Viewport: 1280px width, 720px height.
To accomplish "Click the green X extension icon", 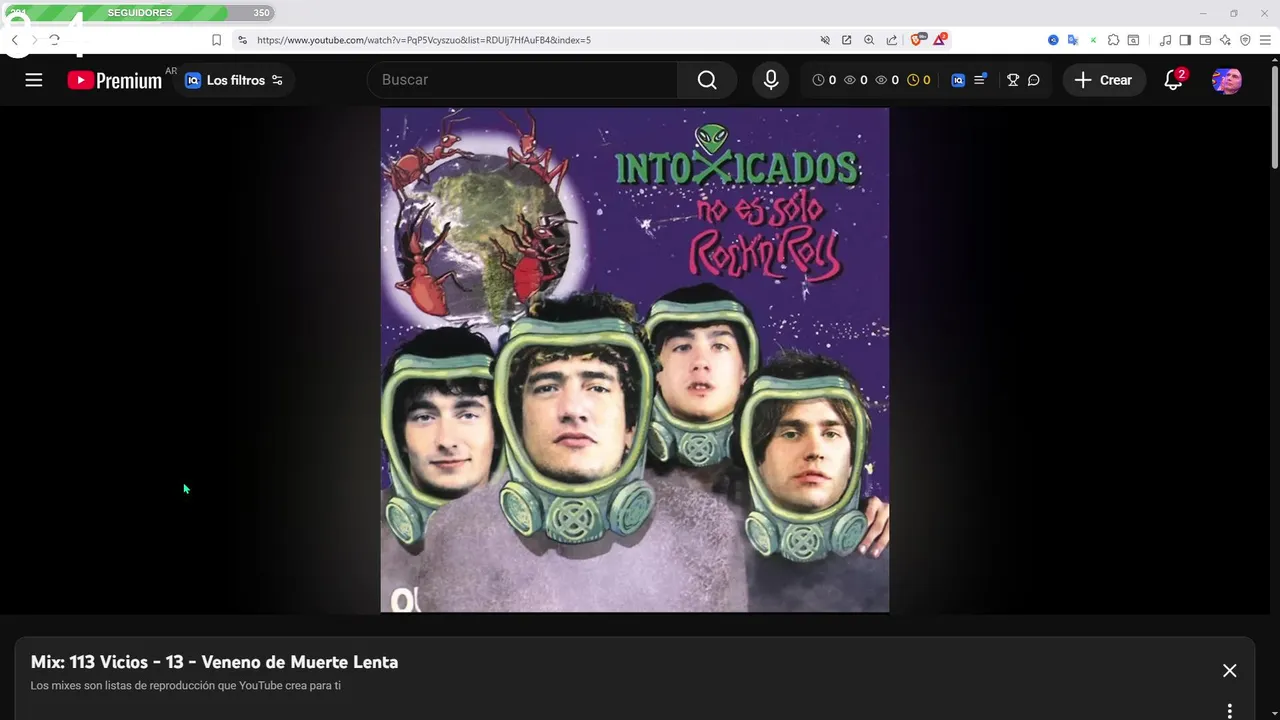I will [x=1093, y=40].
